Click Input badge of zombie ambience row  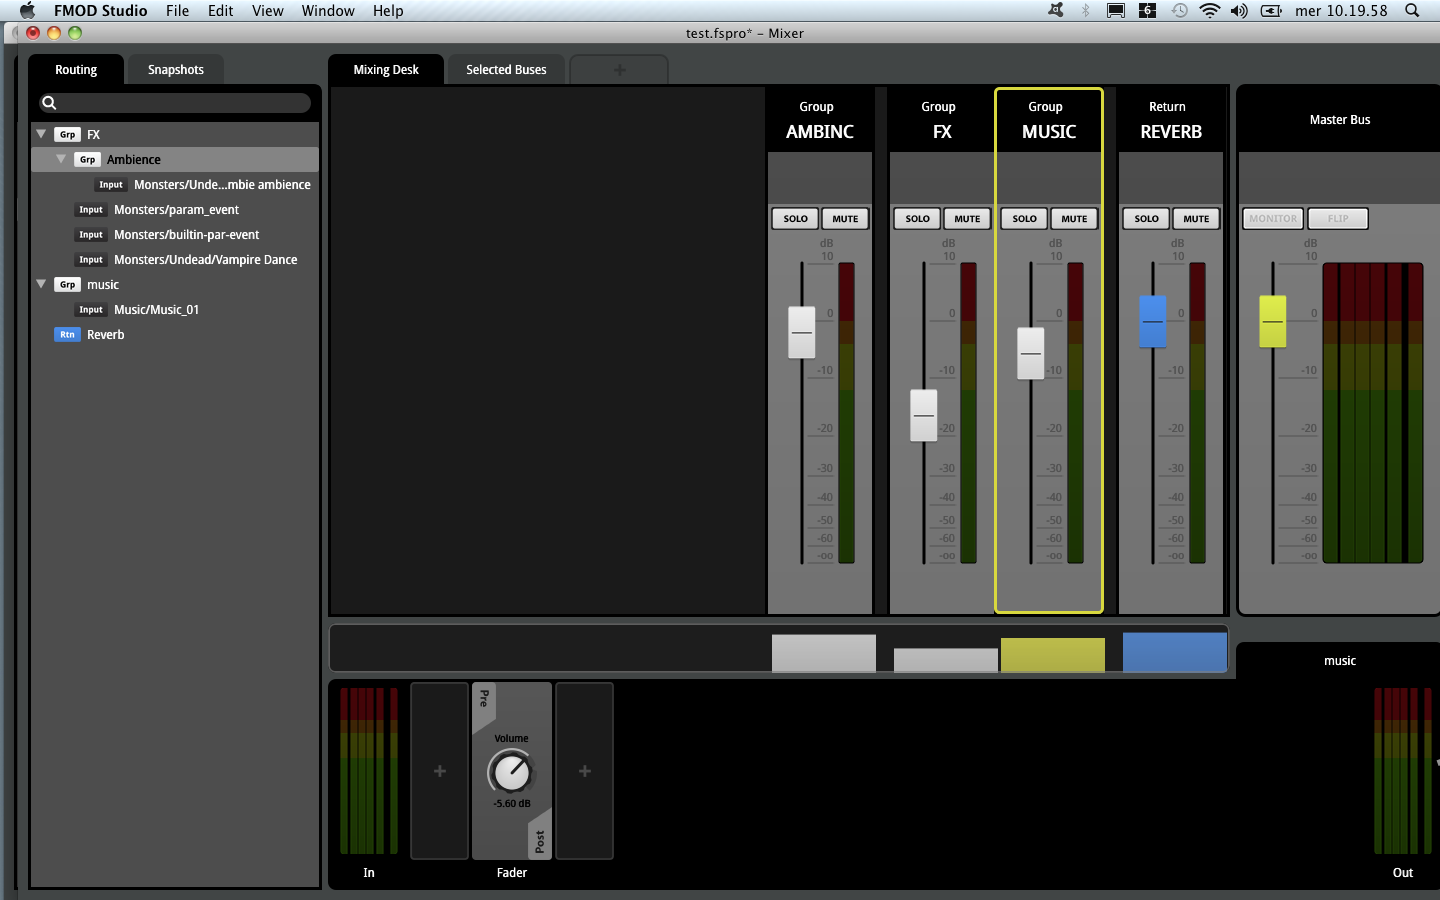(111, 184)
